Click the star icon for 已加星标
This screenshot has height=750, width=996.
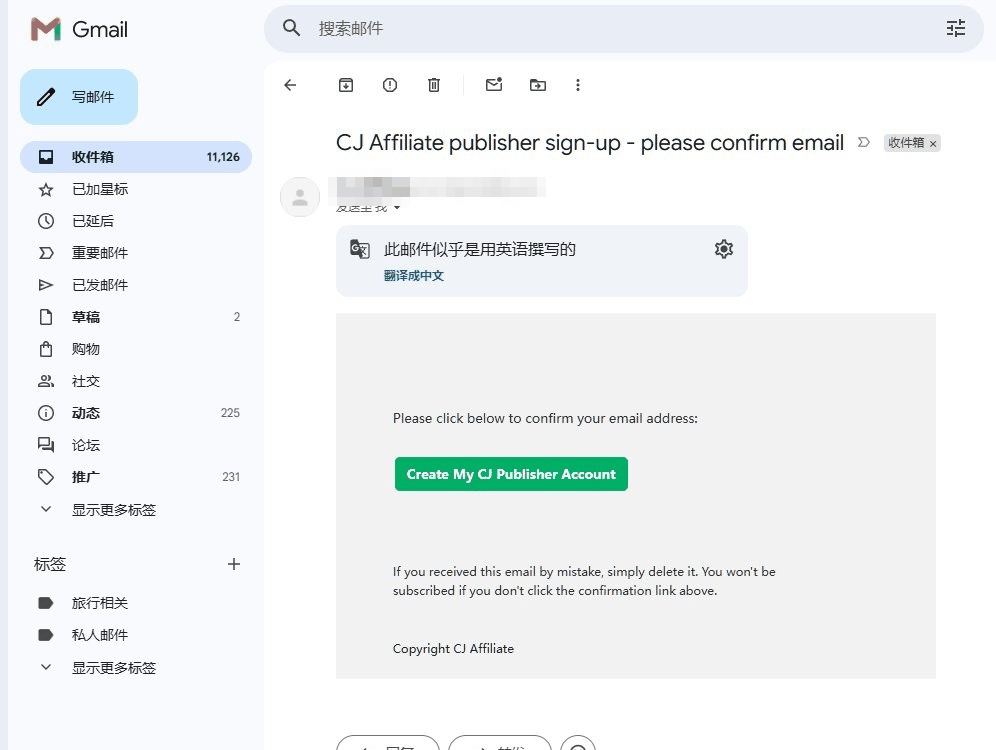tap(46, 189)
